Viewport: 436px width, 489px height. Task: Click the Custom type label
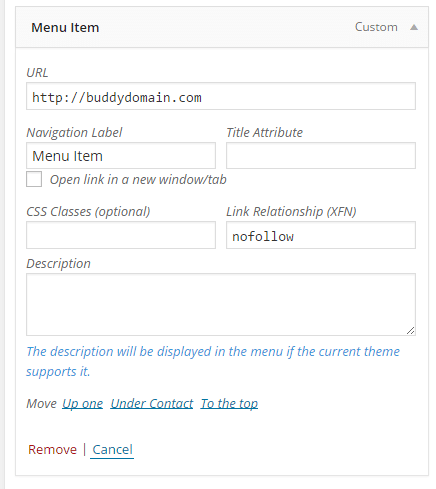tap(376, 27)
